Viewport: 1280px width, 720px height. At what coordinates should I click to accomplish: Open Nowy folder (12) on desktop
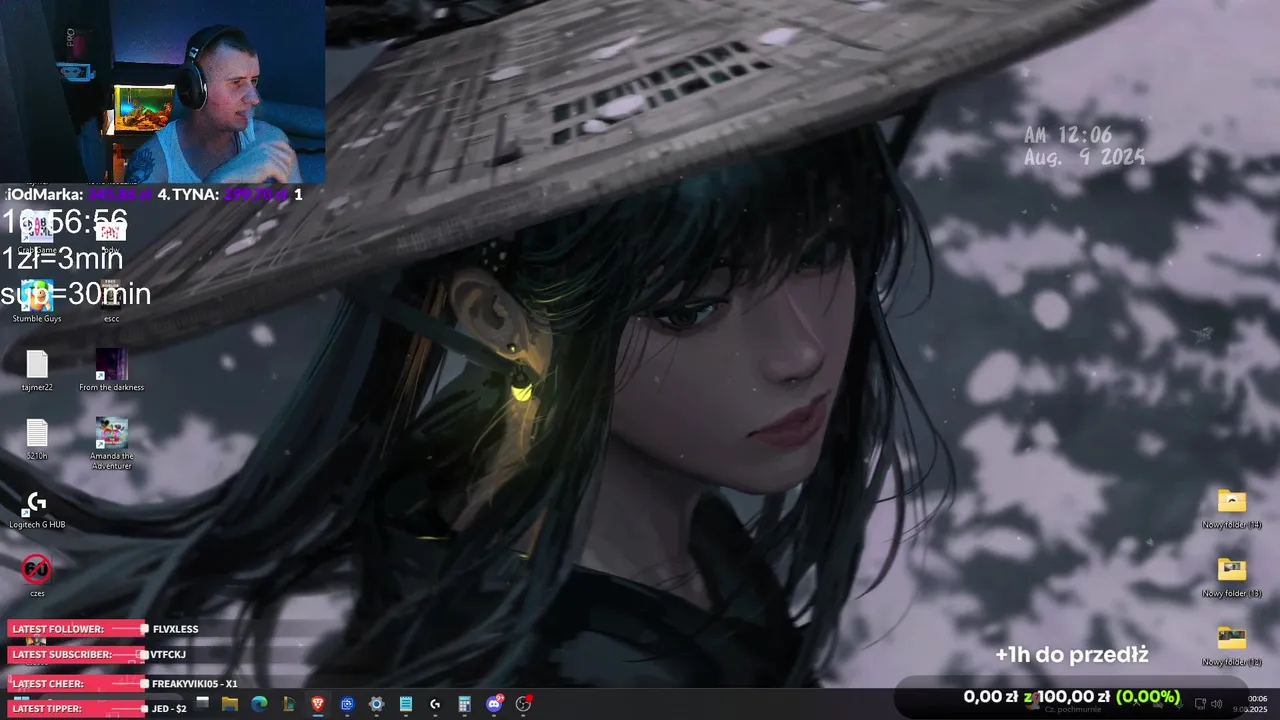tap(1232, 646)
